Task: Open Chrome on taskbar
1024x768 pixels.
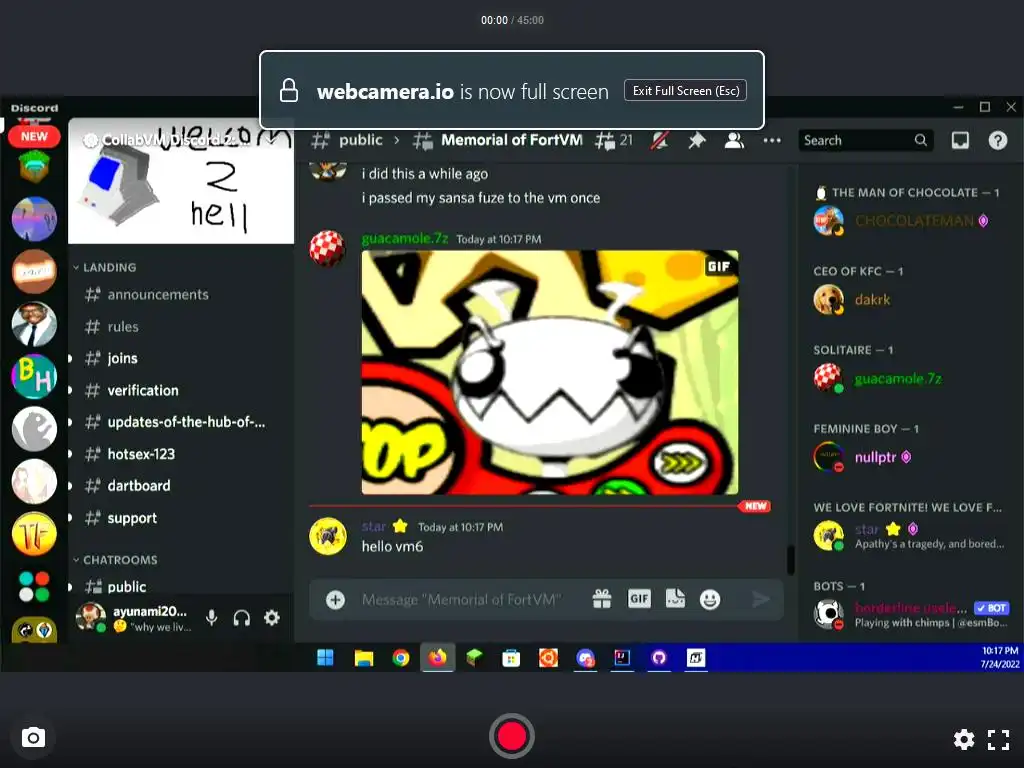Action: [400, 658]
